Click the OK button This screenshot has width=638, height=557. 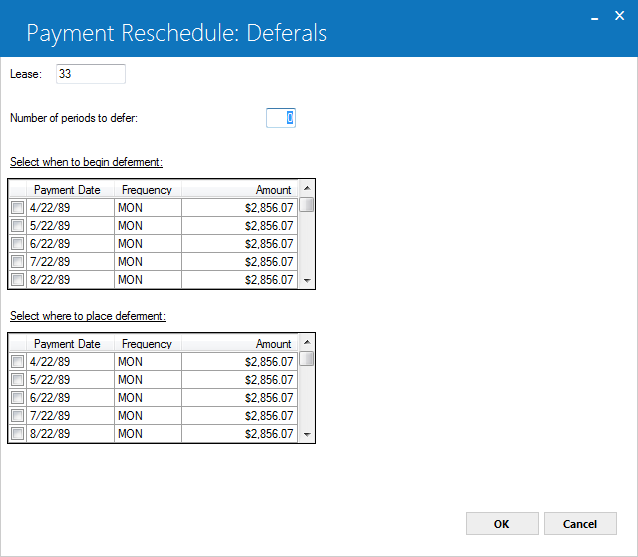tap(502, 524)
